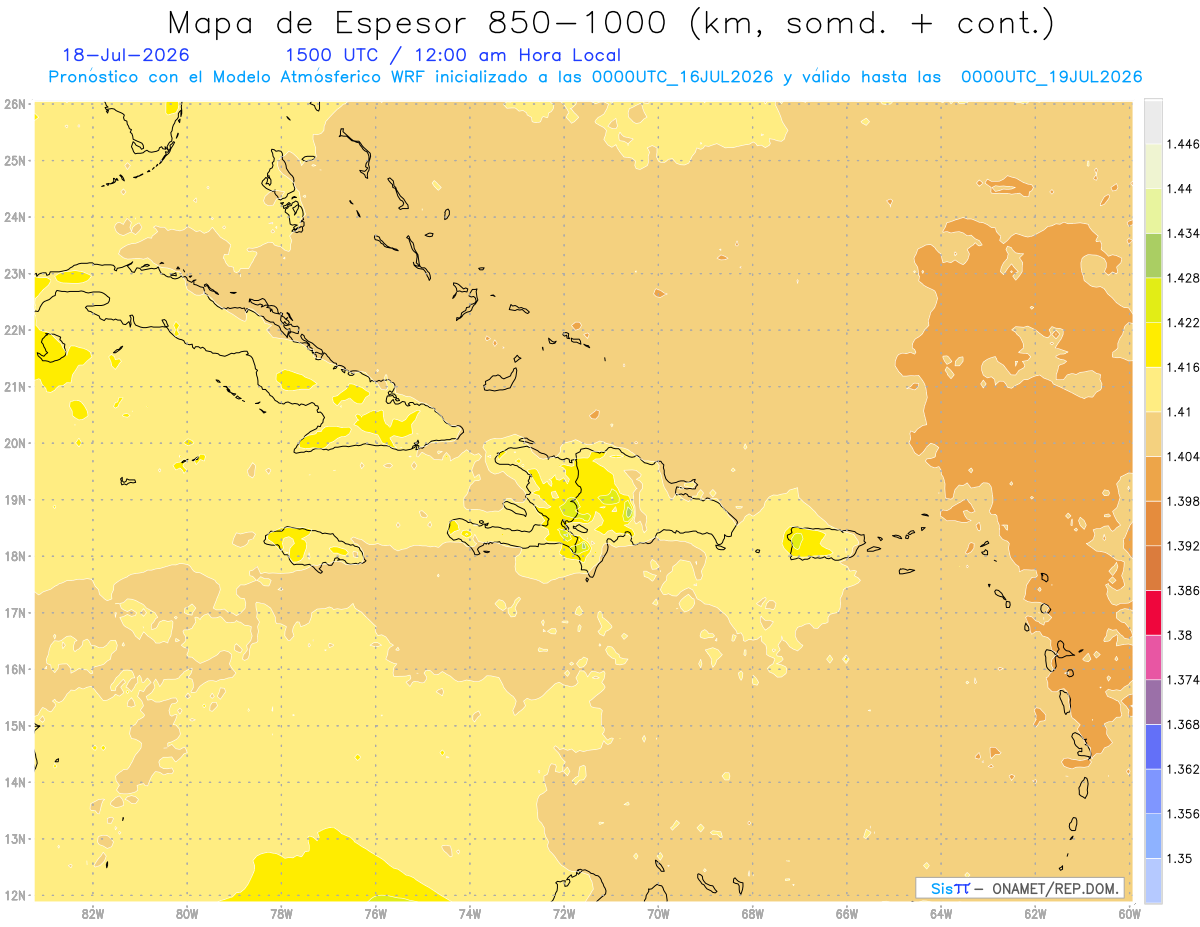Click the legend value '1.41'
This screenshot has width=1200, height=927.
click(1180, 412)
